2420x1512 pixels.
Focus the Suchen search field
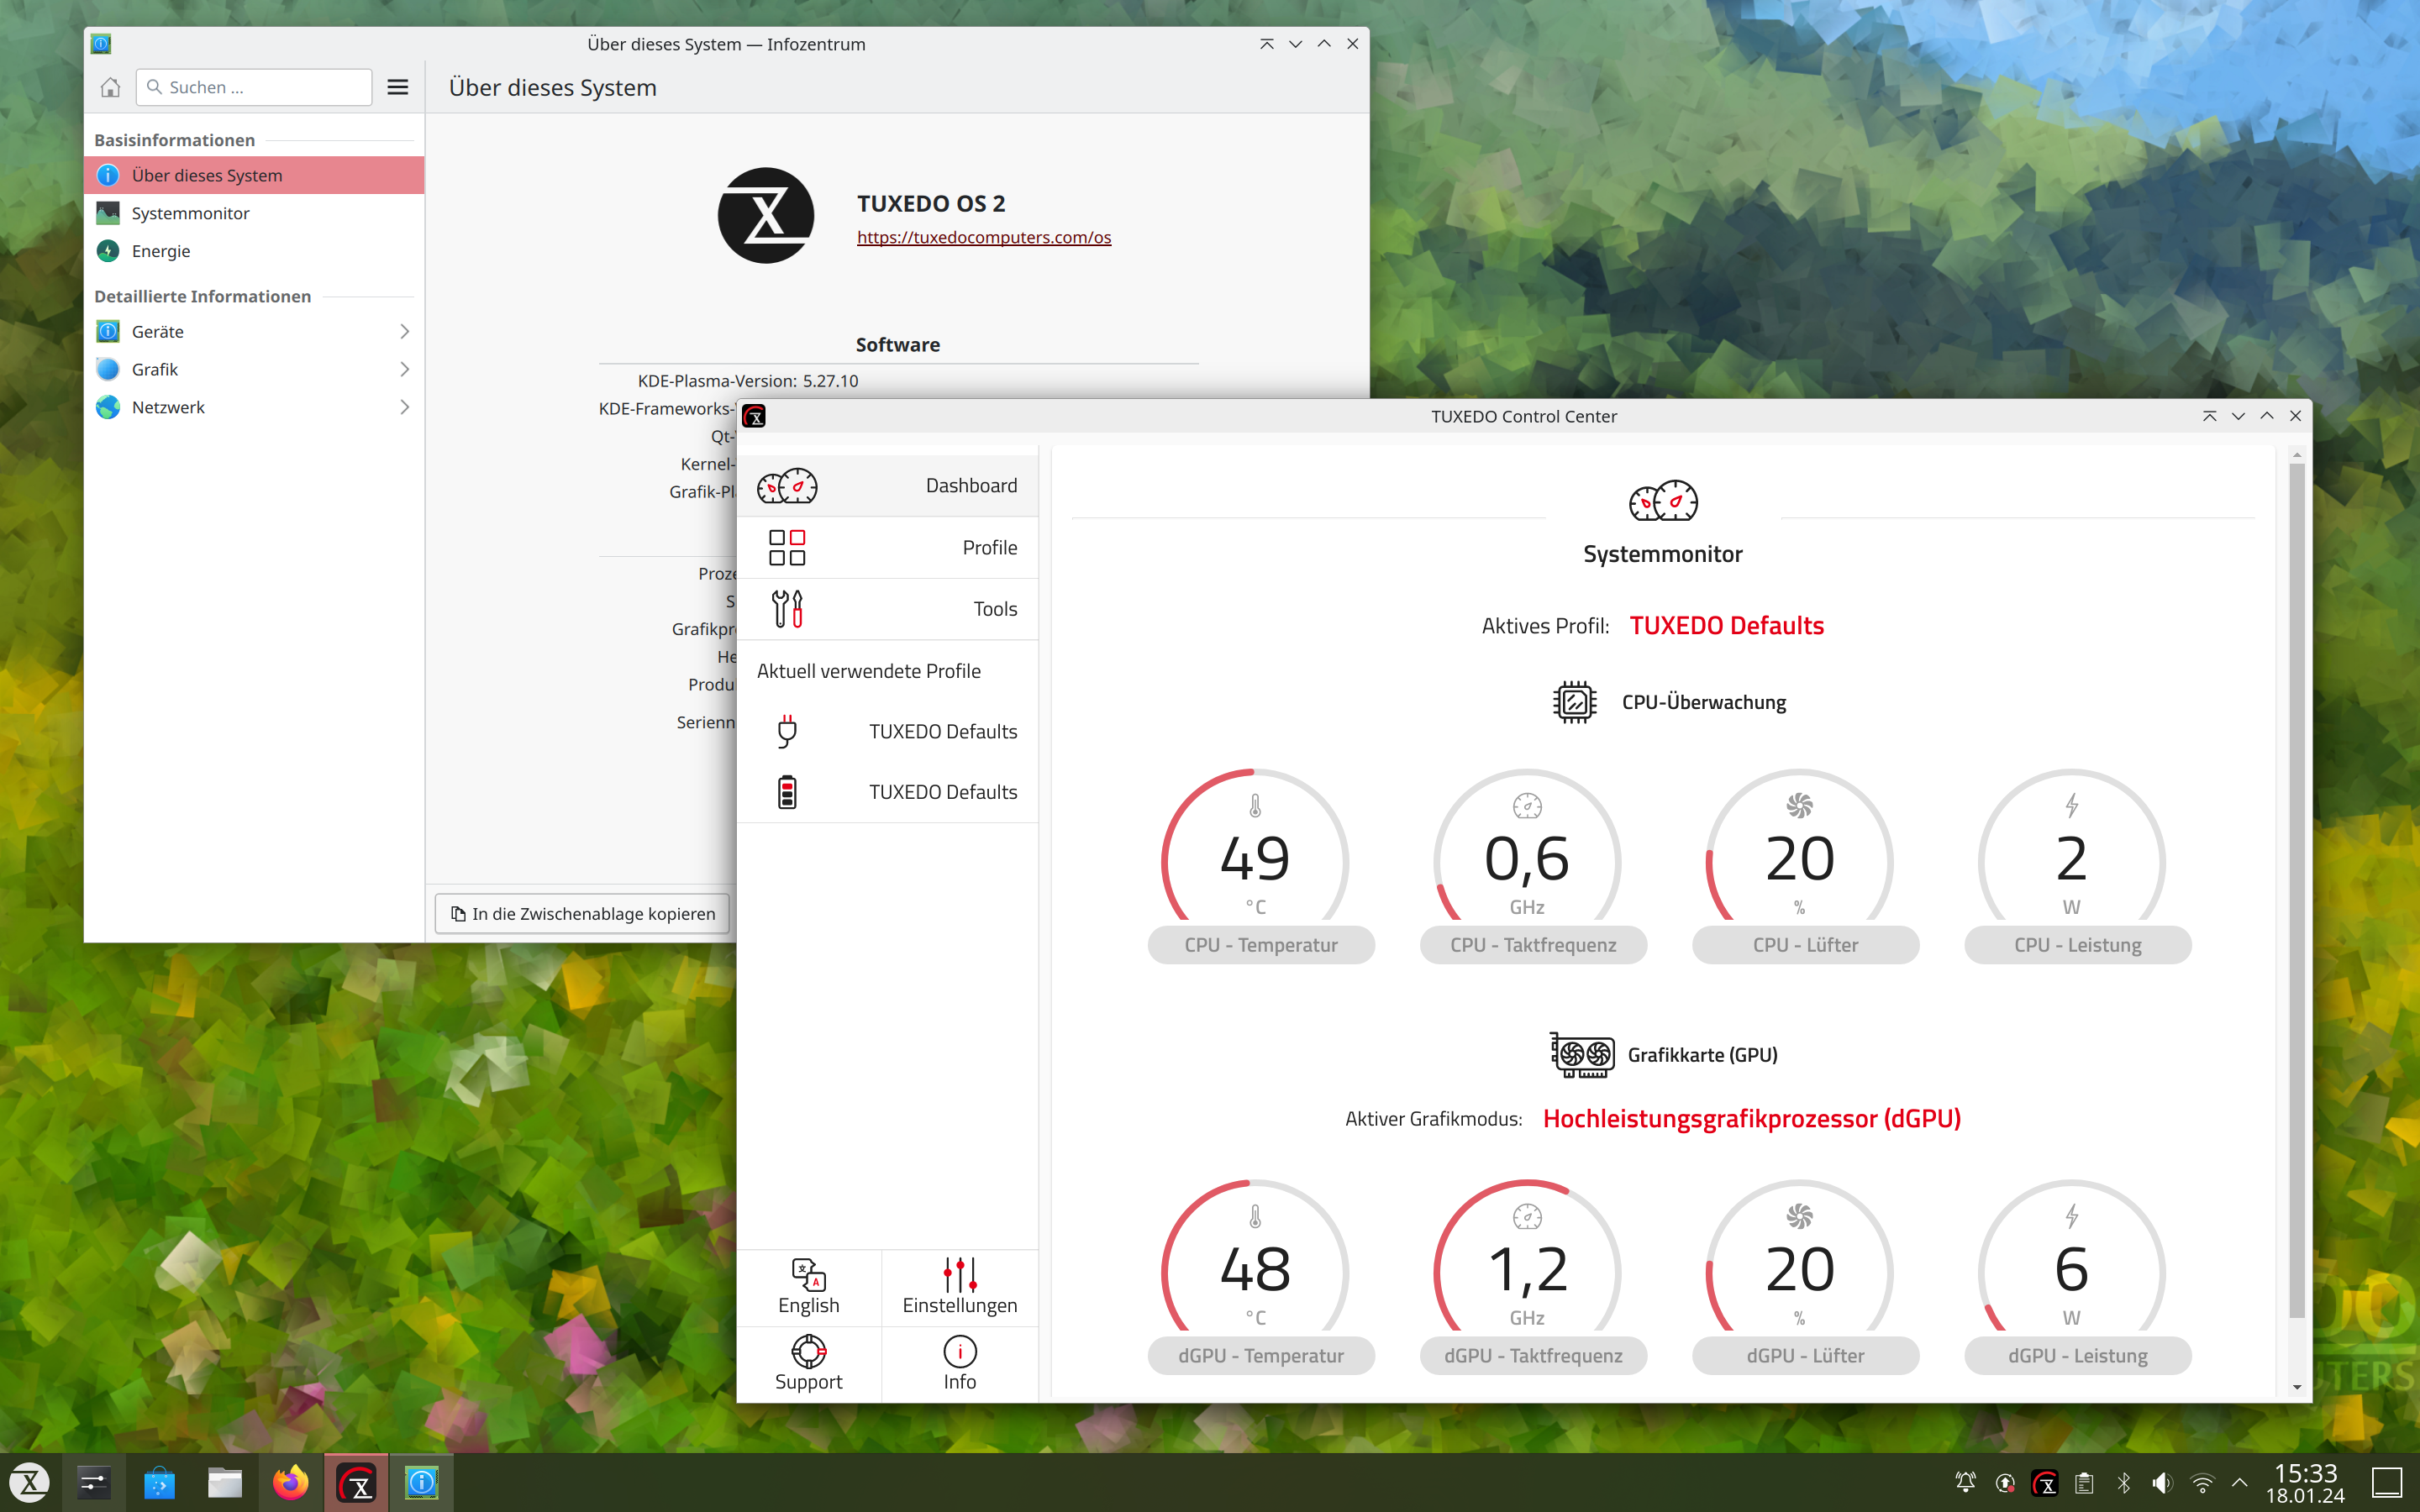click(254, 87)
